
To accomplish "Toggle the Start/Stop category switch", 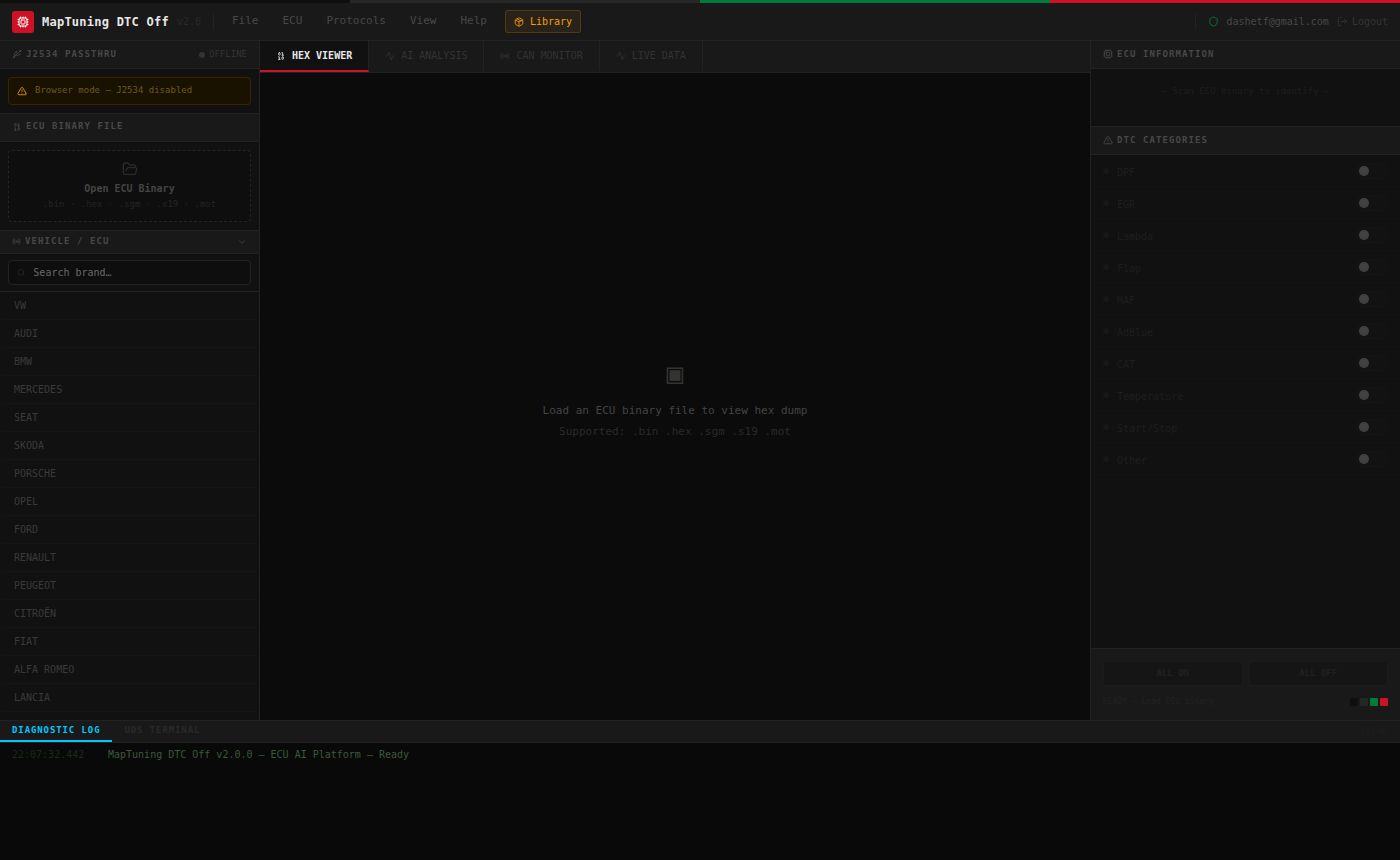I will pos(1372,427).
